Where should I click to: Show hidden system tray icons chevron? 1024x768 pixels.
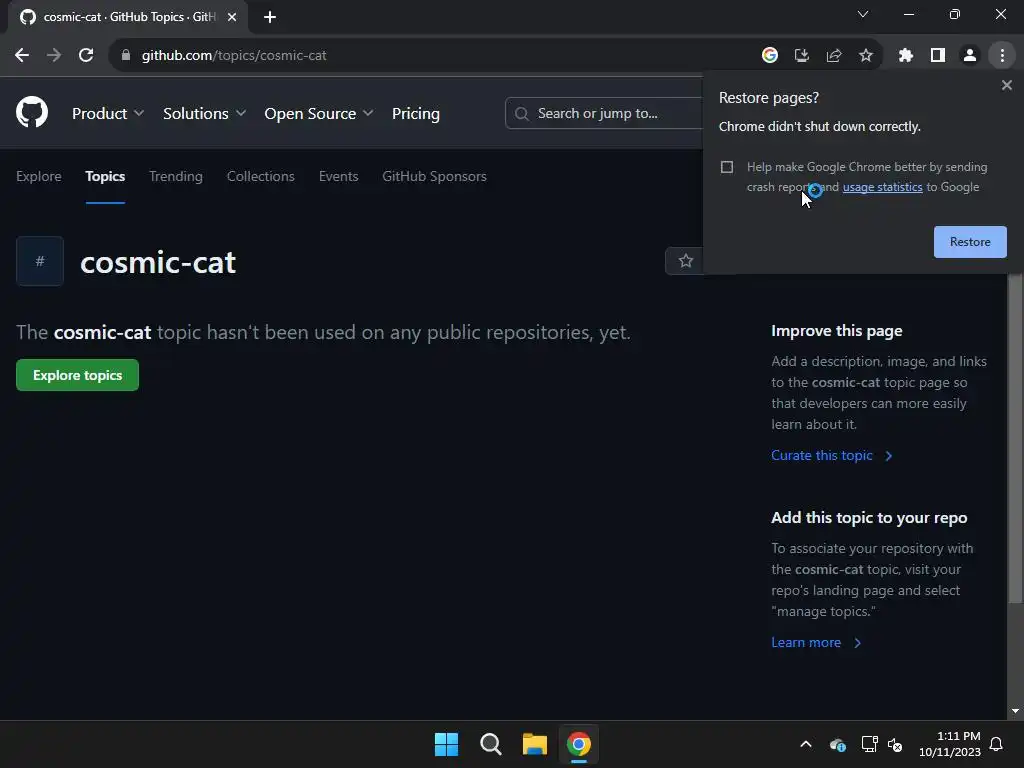pos(806,744)
